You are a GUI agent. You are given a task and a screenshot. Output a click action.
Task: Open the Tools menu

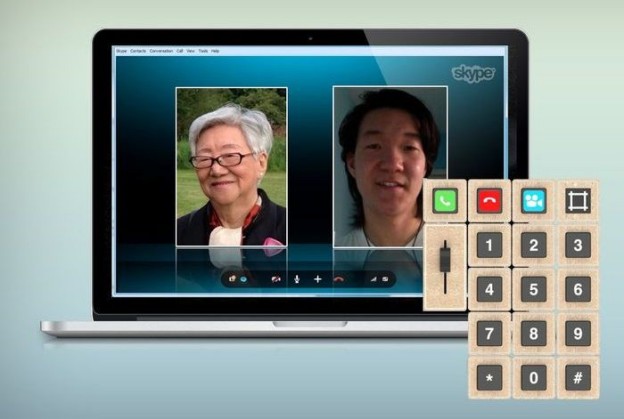(203, 50)
